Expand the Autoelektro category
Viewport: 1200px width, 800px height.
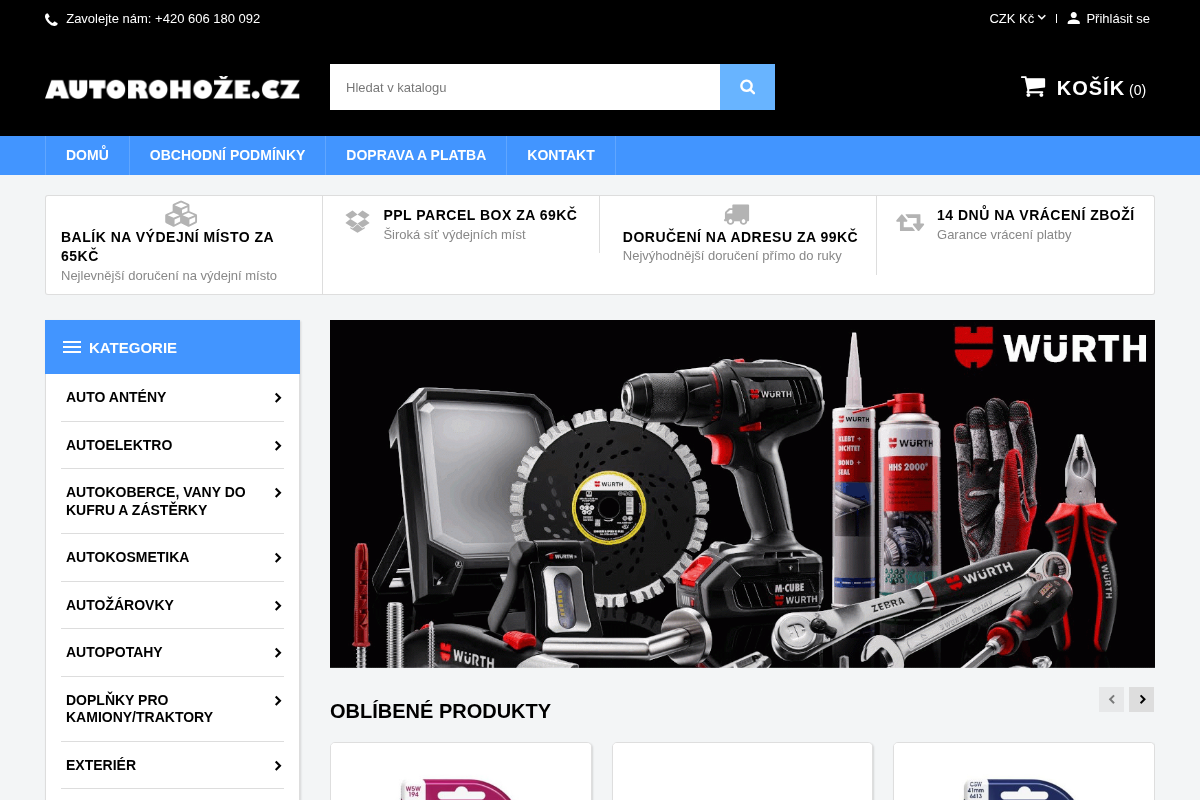click(278, 446)
